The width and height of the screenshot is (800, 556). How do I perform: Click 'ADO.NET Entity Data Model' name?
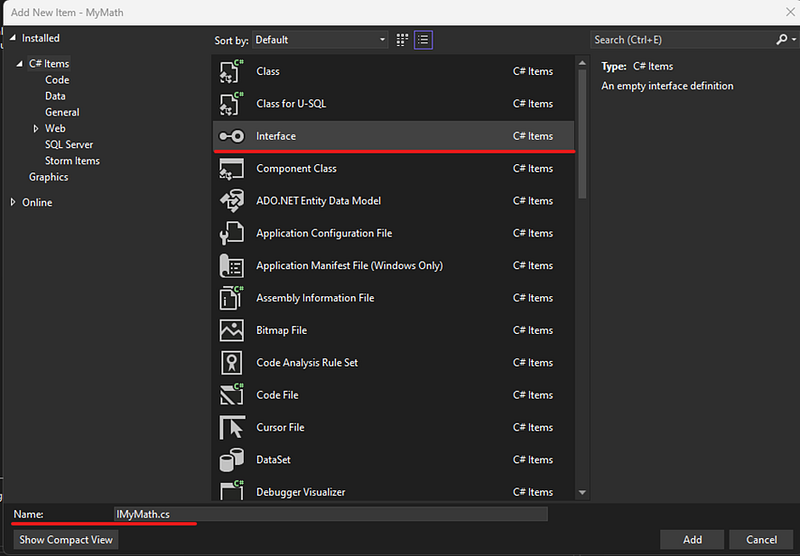(318, 201)
